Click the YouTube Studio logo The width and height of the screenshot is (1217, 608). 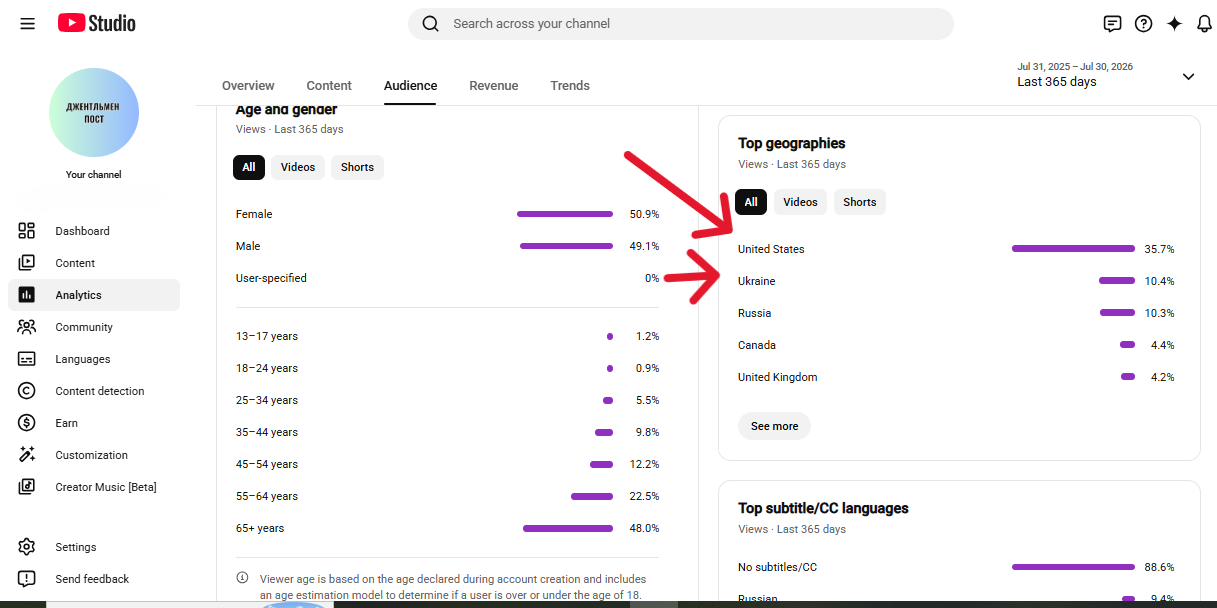(x=97, y=23)
